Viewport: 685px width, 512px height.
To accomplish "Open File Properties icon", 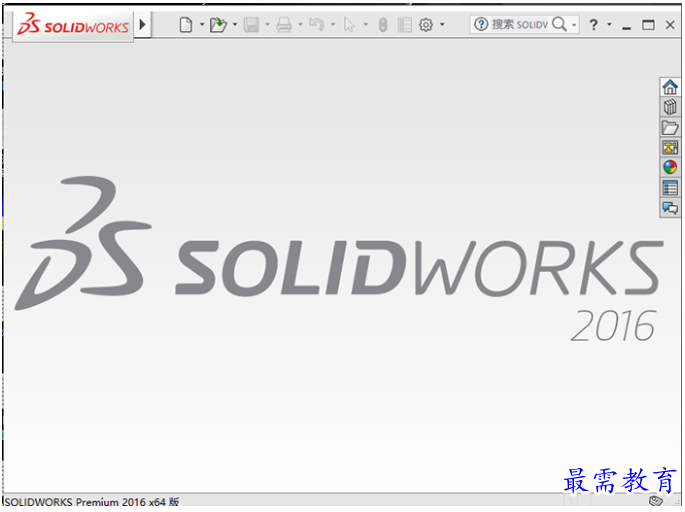I will click(405, 25).
